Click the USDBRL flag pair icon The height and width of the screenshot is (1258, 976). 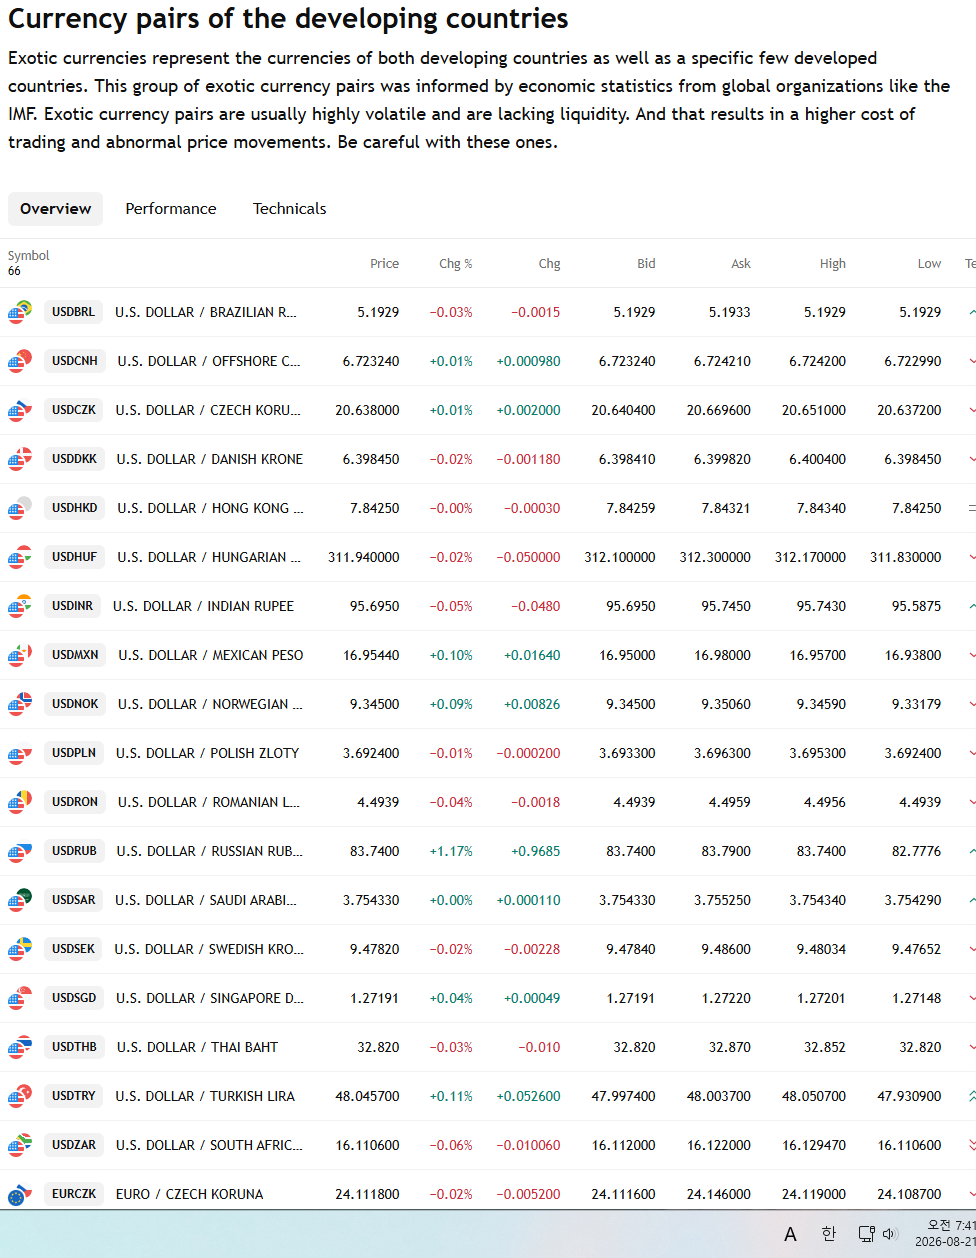pyautogui.click(x=20, y=312)
